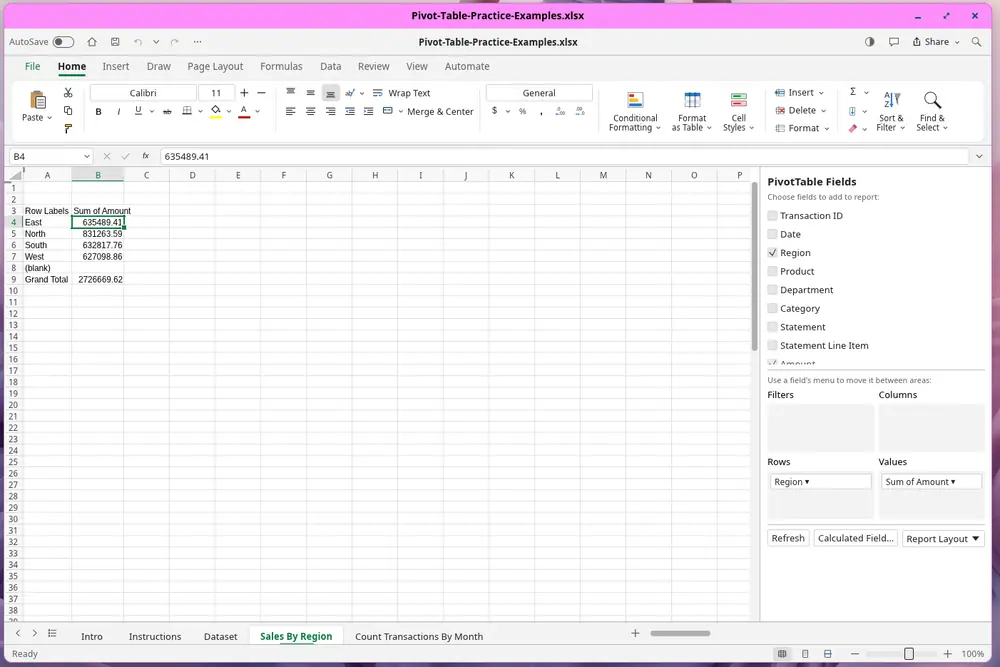The image size is (1000, 667).
Task: Apply strikethrough formatting
Action: [167, 112]
